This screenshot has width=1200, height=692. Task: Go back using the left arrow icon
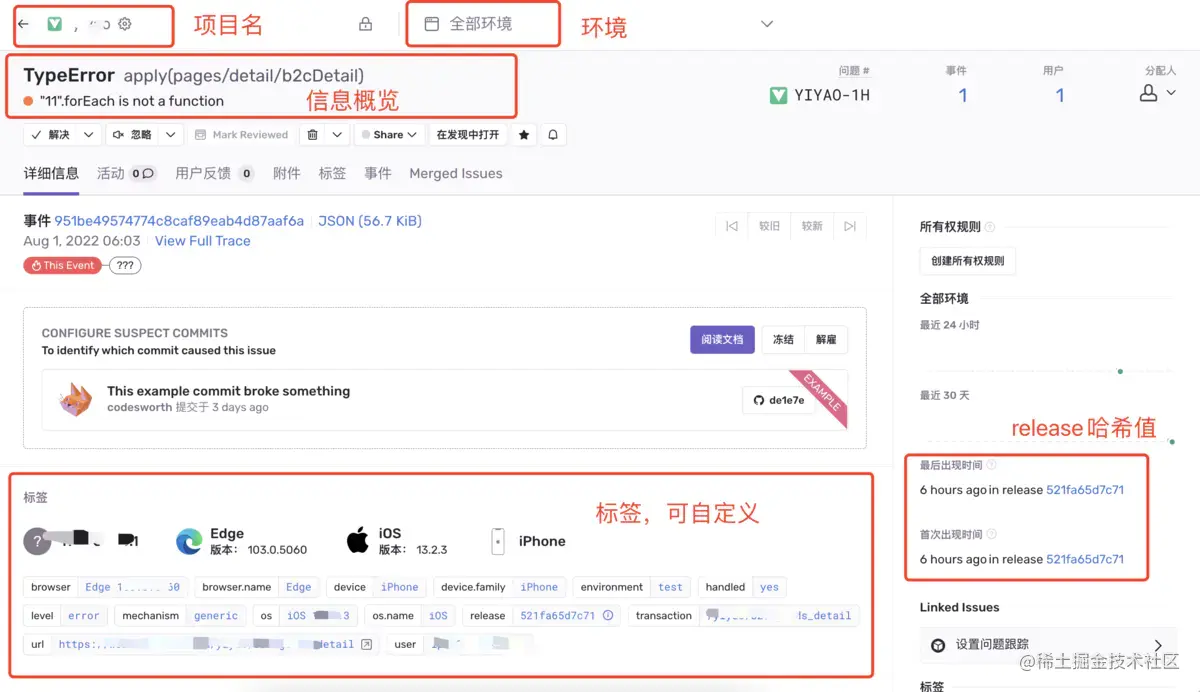point(24,24)
